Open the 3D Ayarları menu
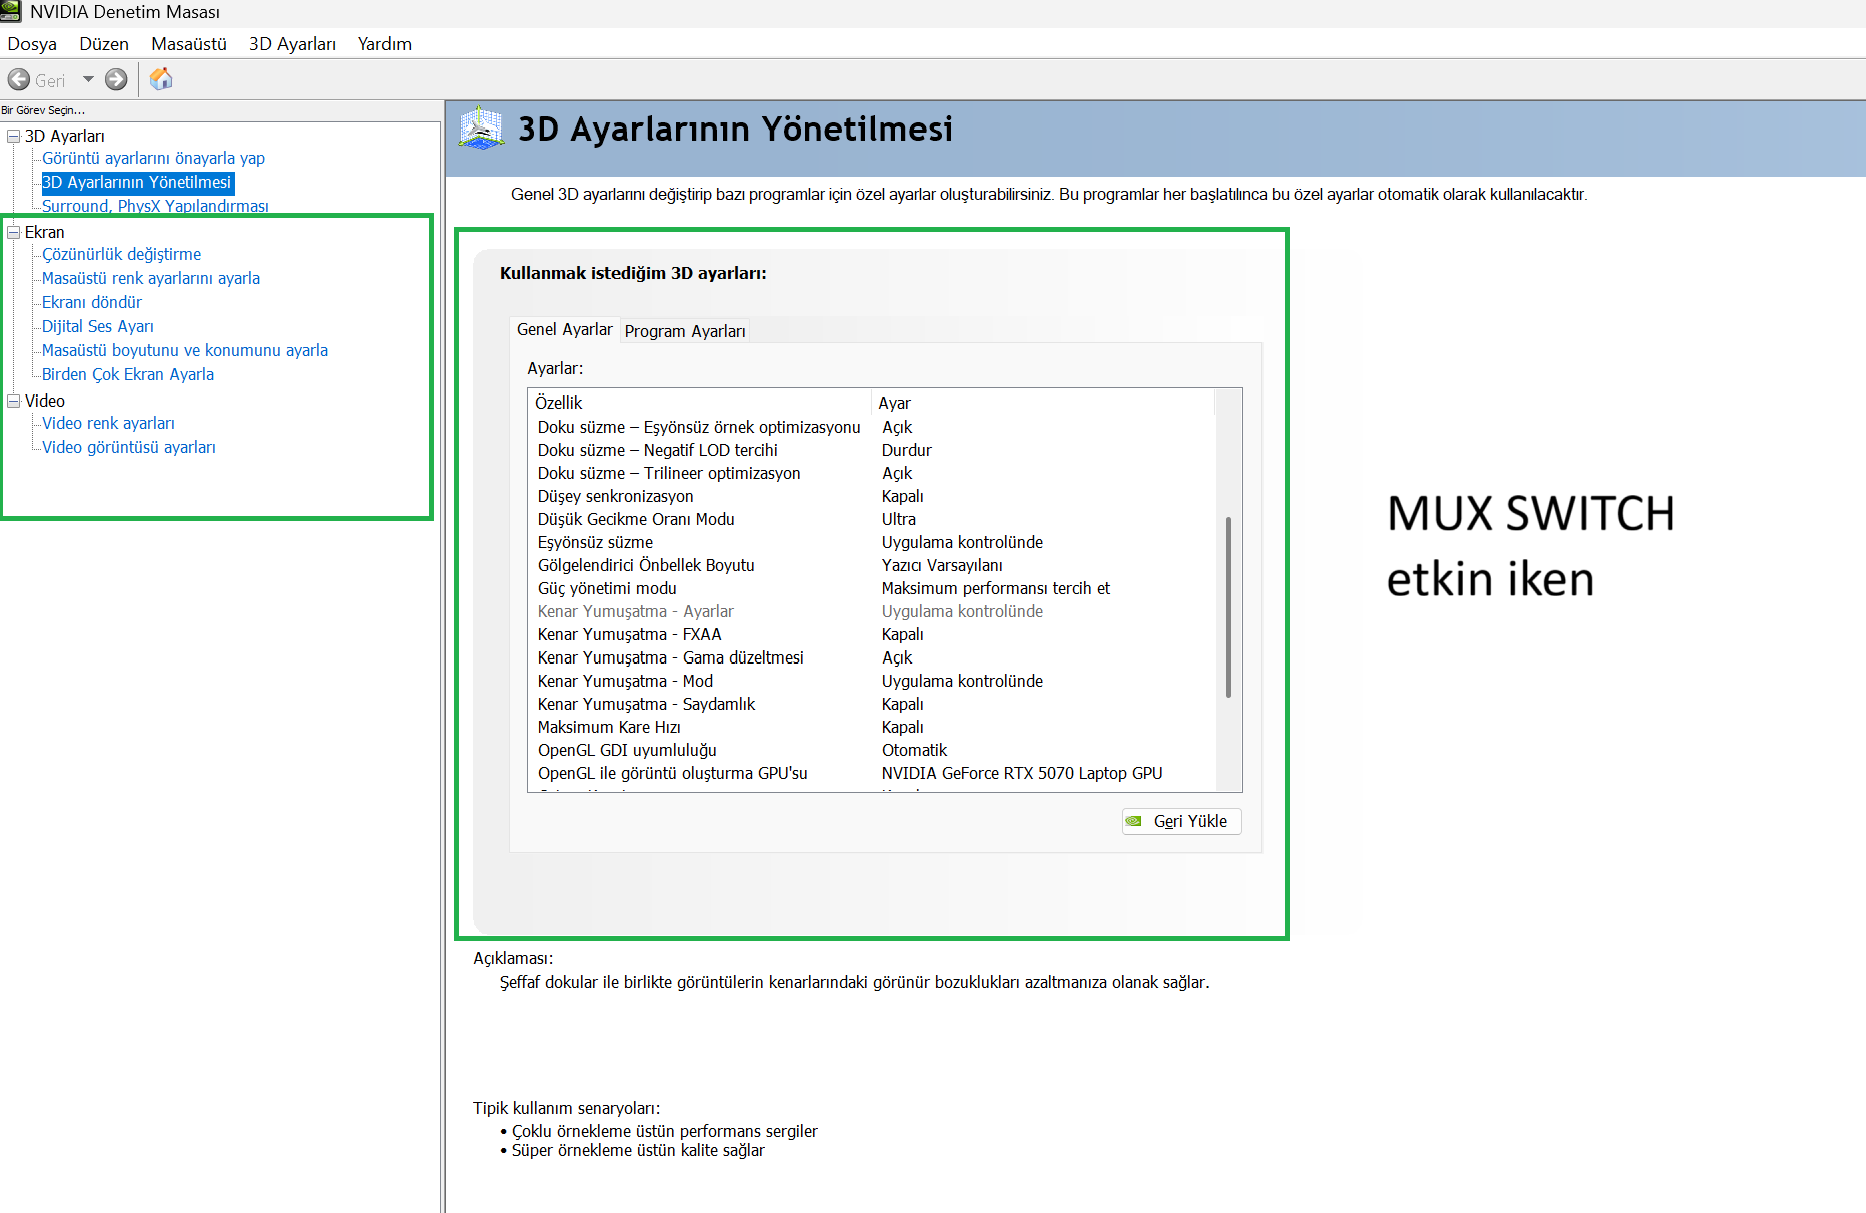 click(292, 44)
